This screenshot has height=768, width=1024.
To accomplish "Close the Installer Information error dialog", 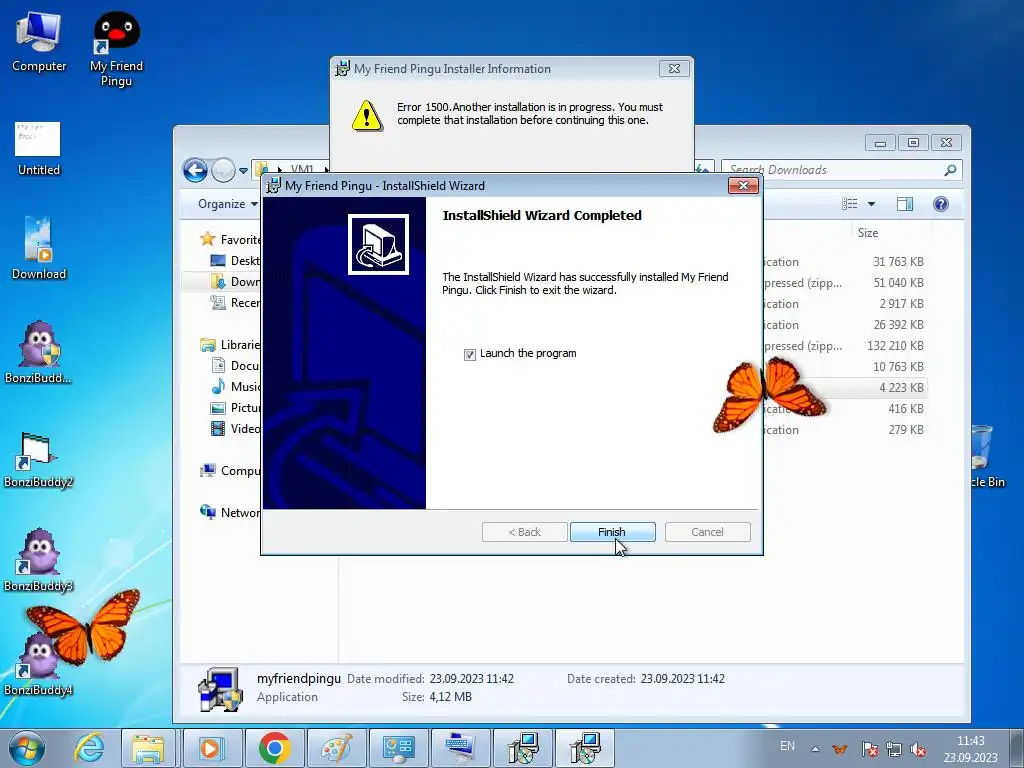I will (674, 68).
